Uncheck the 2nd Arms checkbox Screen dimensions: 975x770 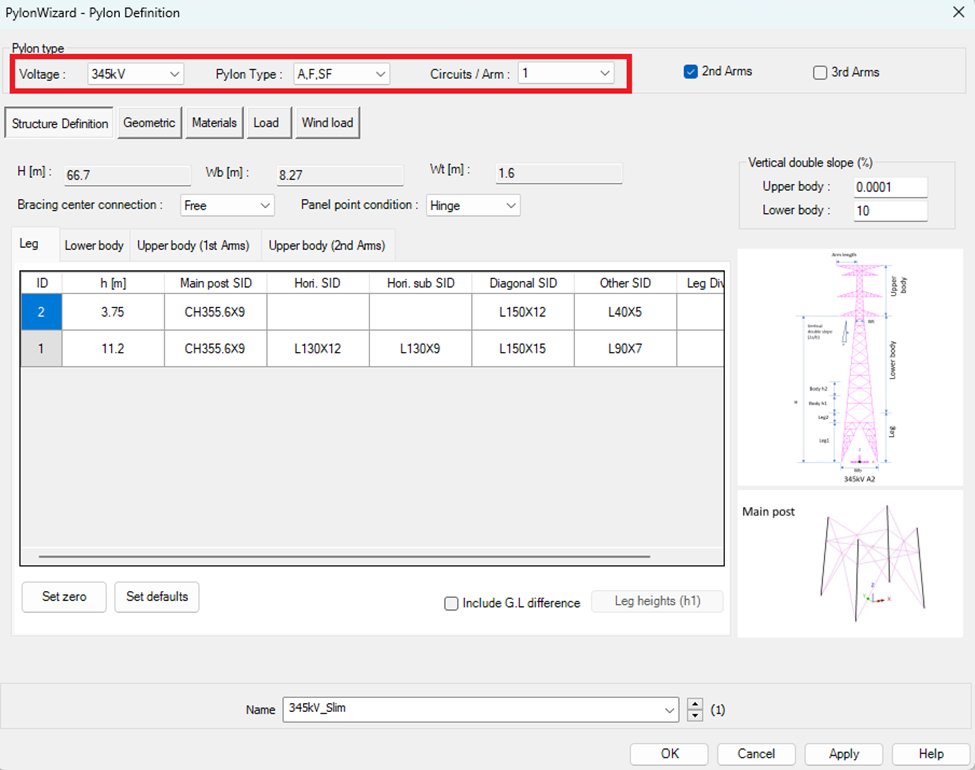click(690, 72)
